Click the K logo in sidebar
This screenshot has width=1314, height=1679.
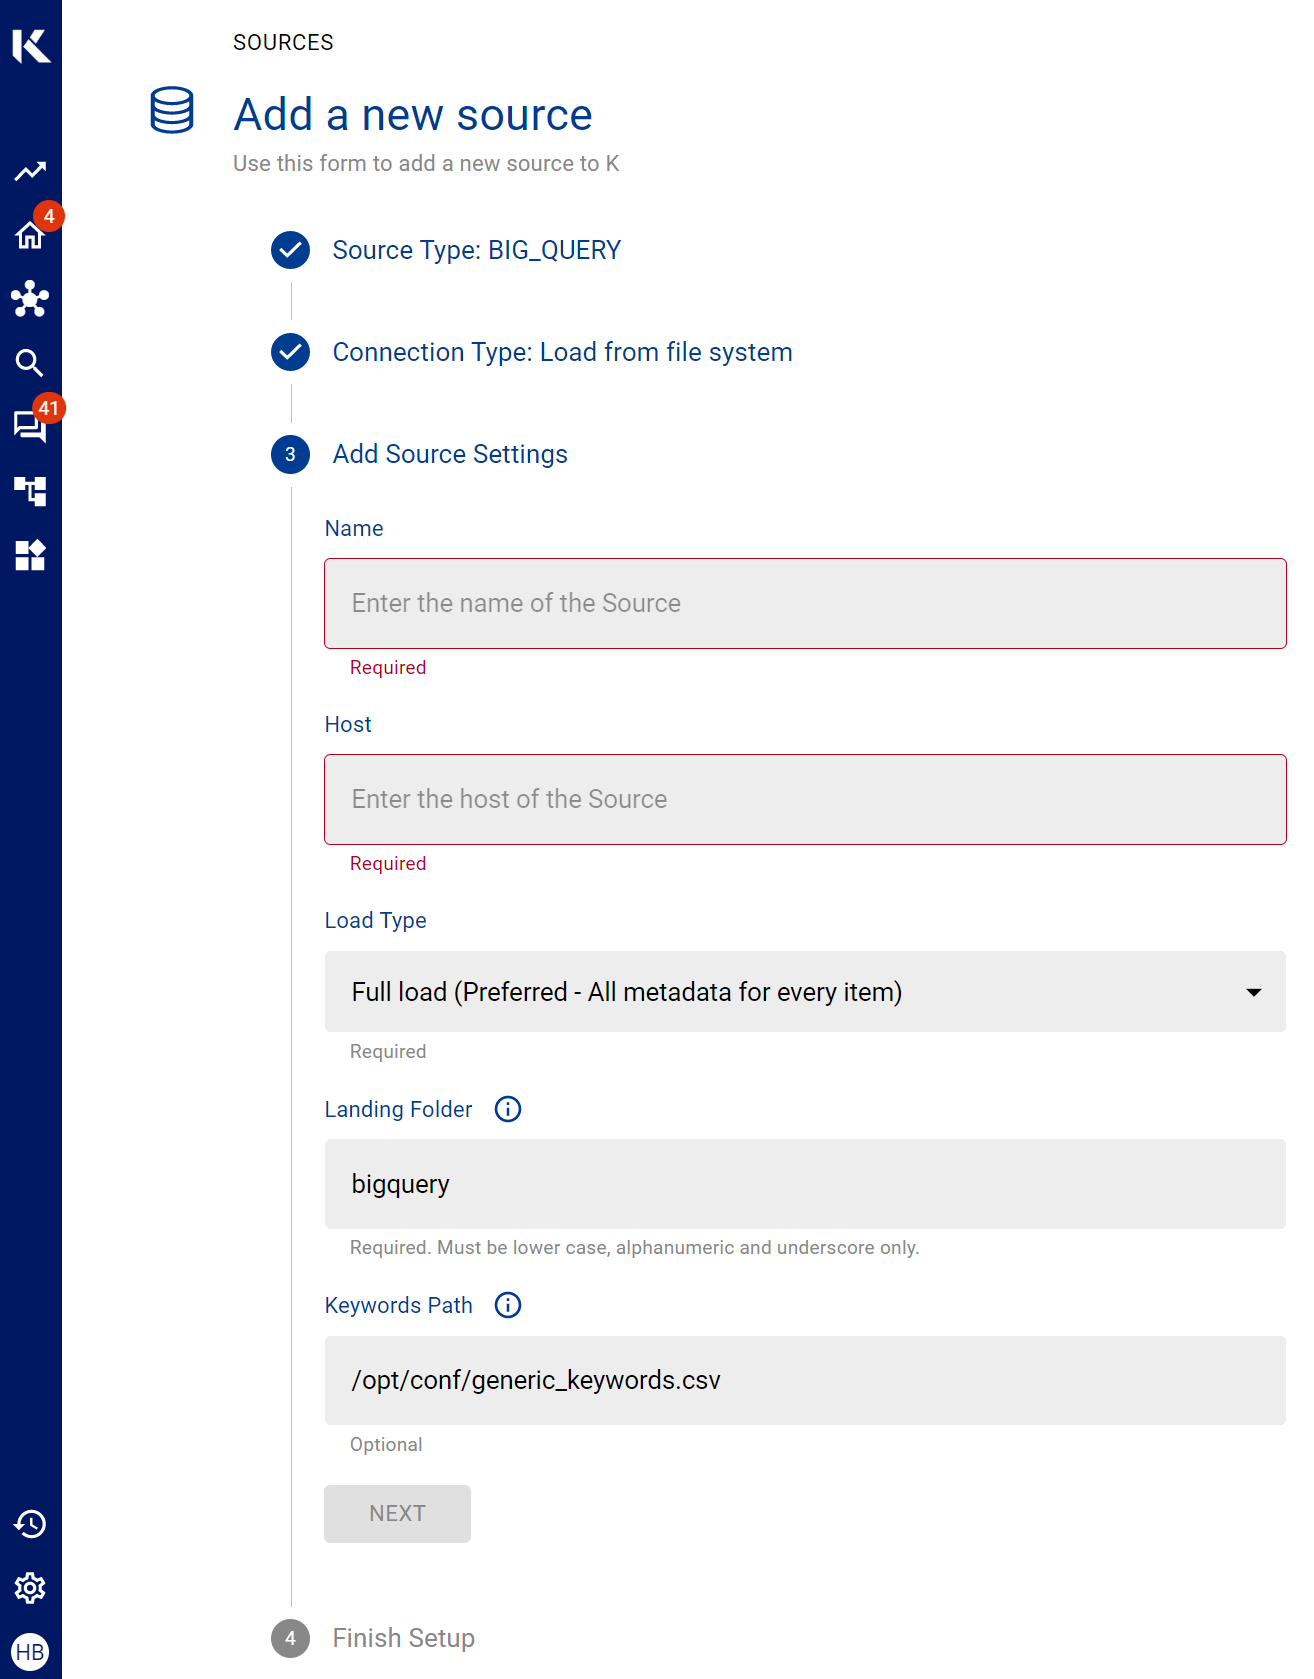coord(31,46)
